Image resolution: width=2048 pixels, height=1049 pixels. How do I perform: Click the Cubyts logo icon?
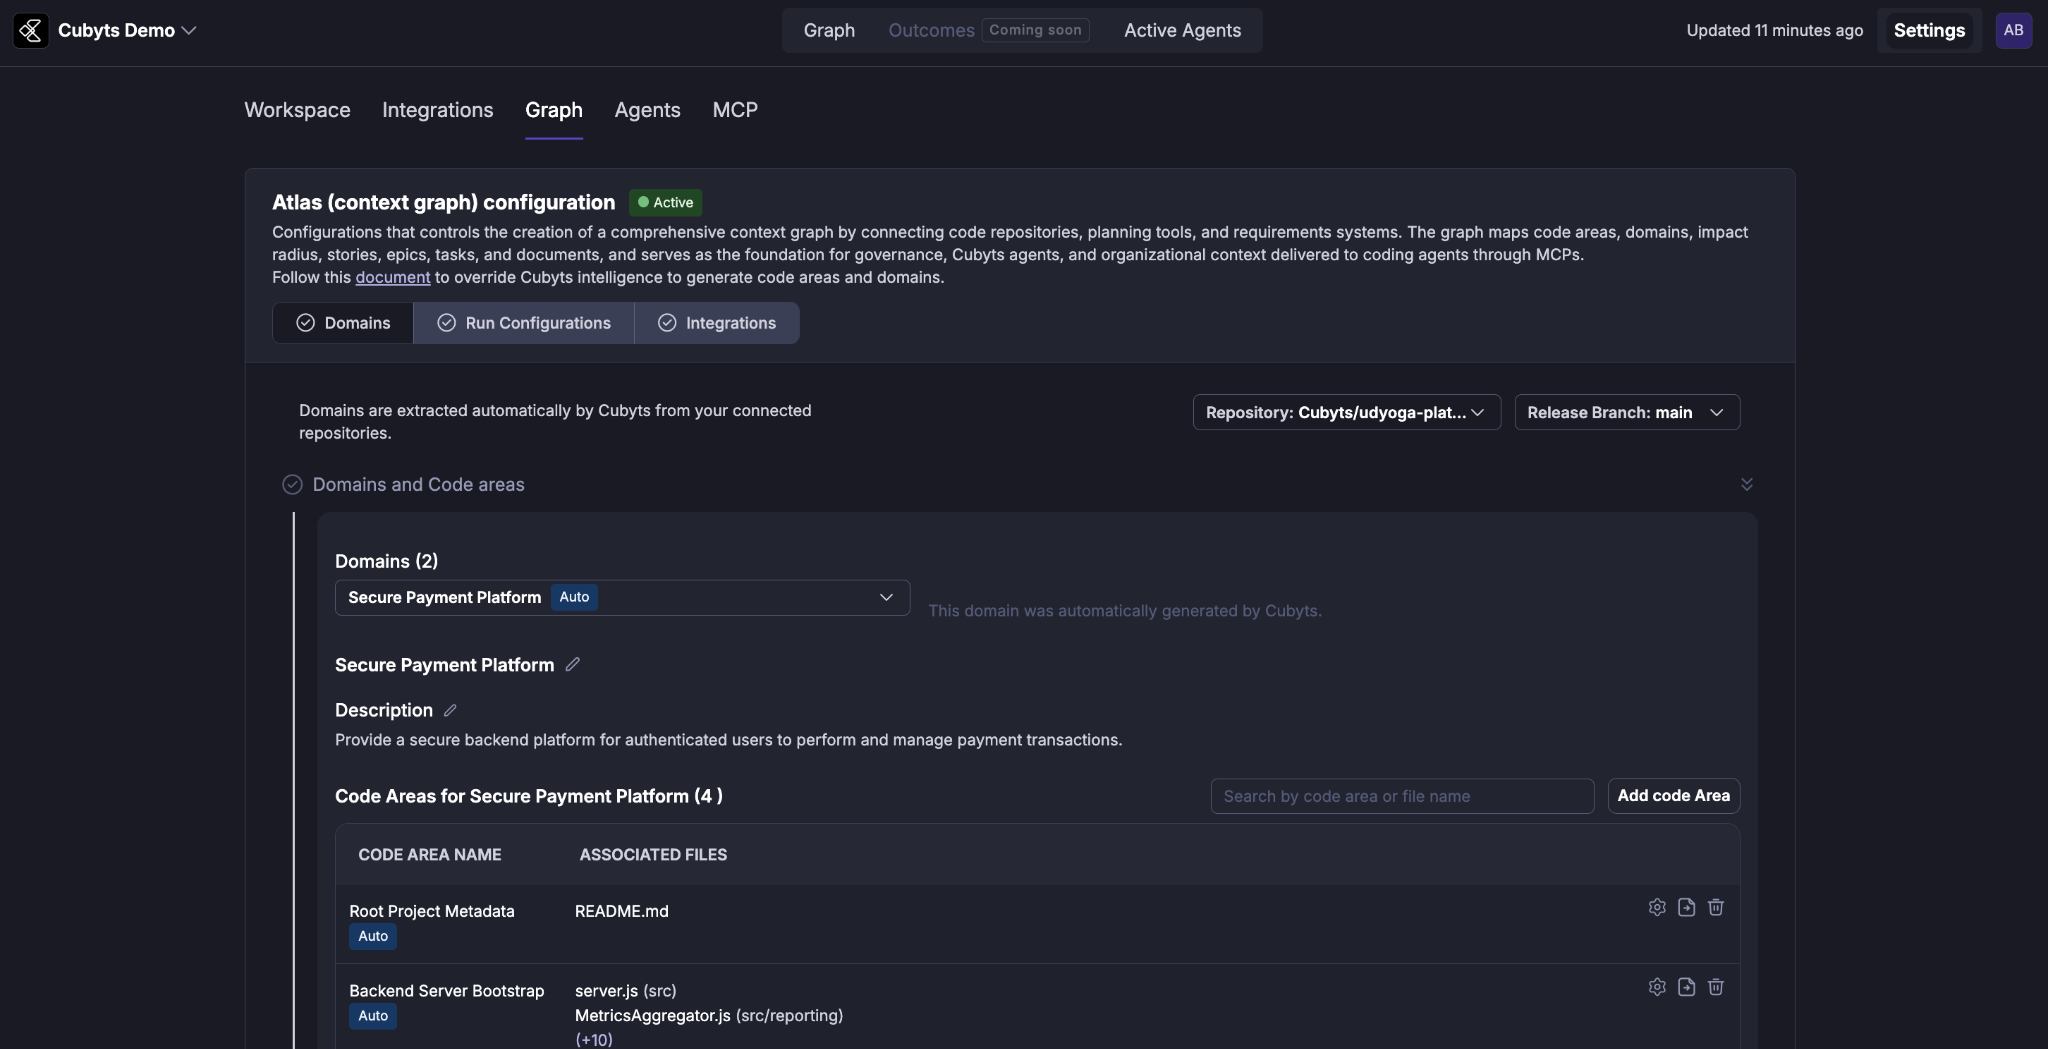click(x=31, y=31)
